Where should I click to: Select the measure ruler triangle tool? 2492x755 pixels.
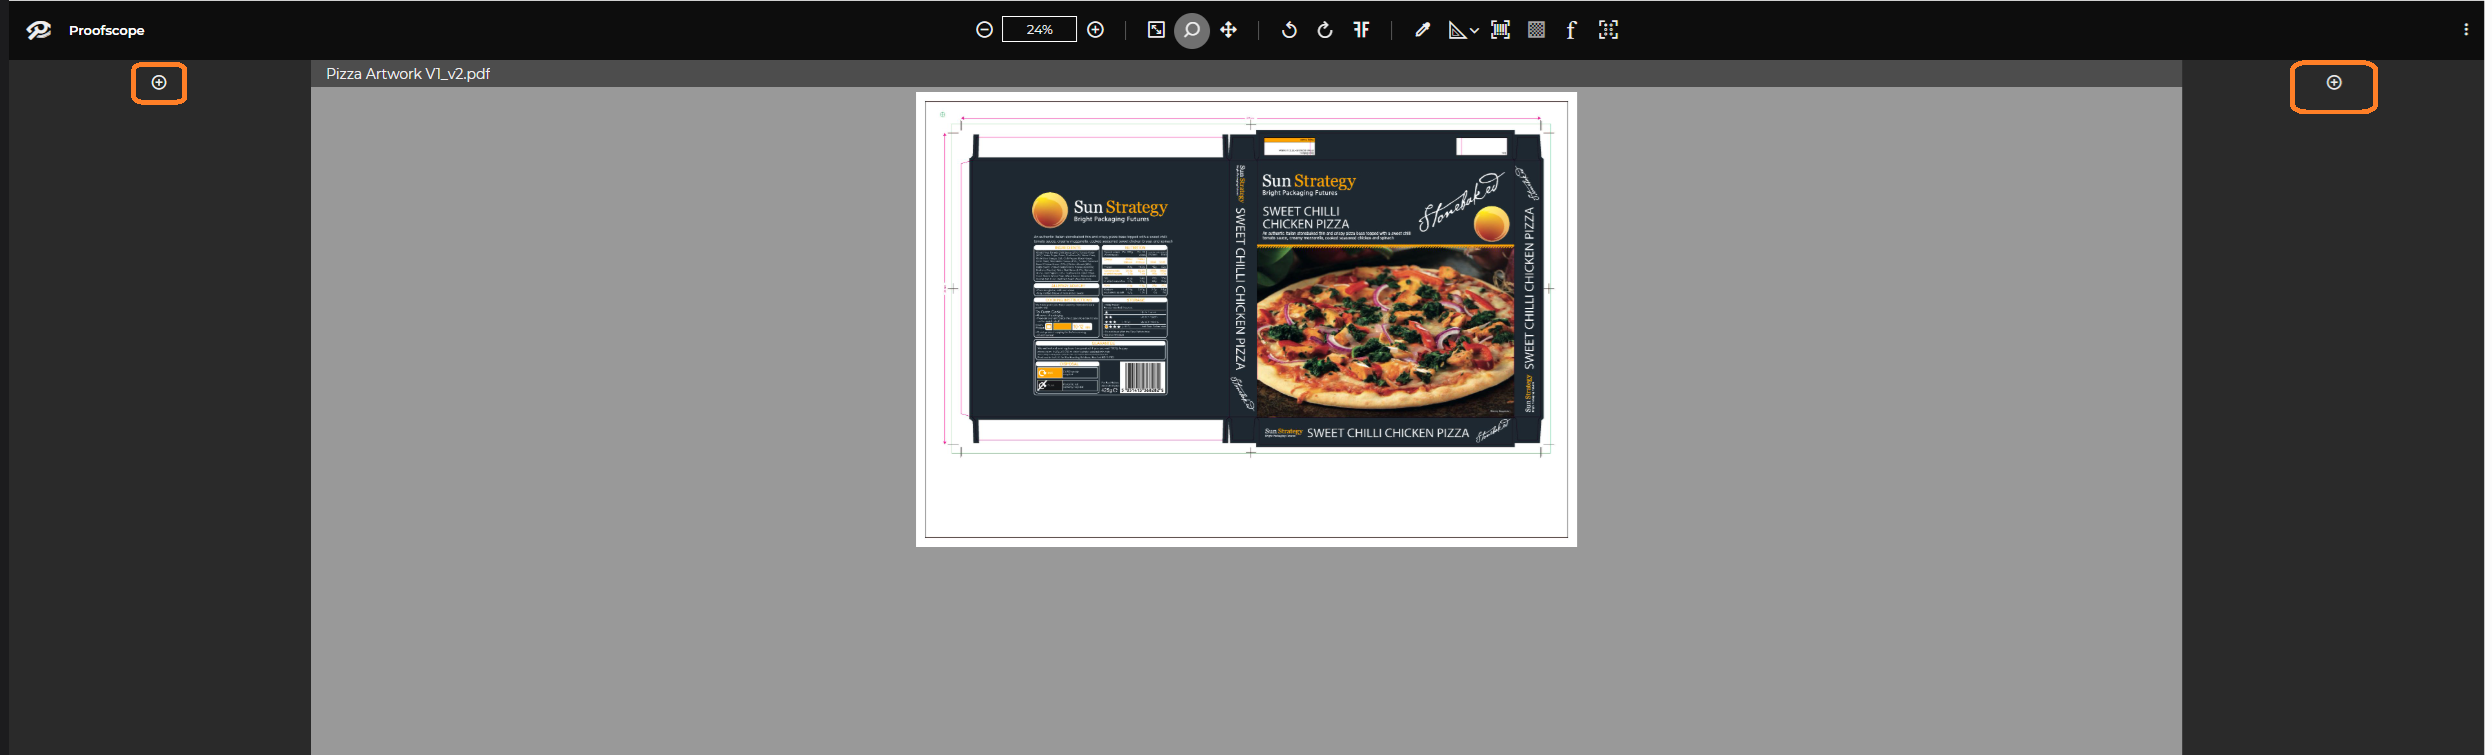1457,31
